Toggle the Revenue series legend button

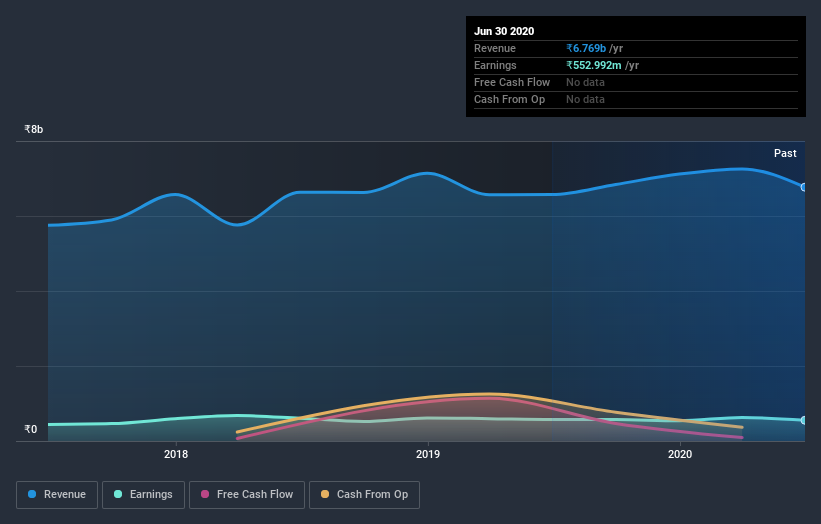pyautogui.click(x=57, y=495)
